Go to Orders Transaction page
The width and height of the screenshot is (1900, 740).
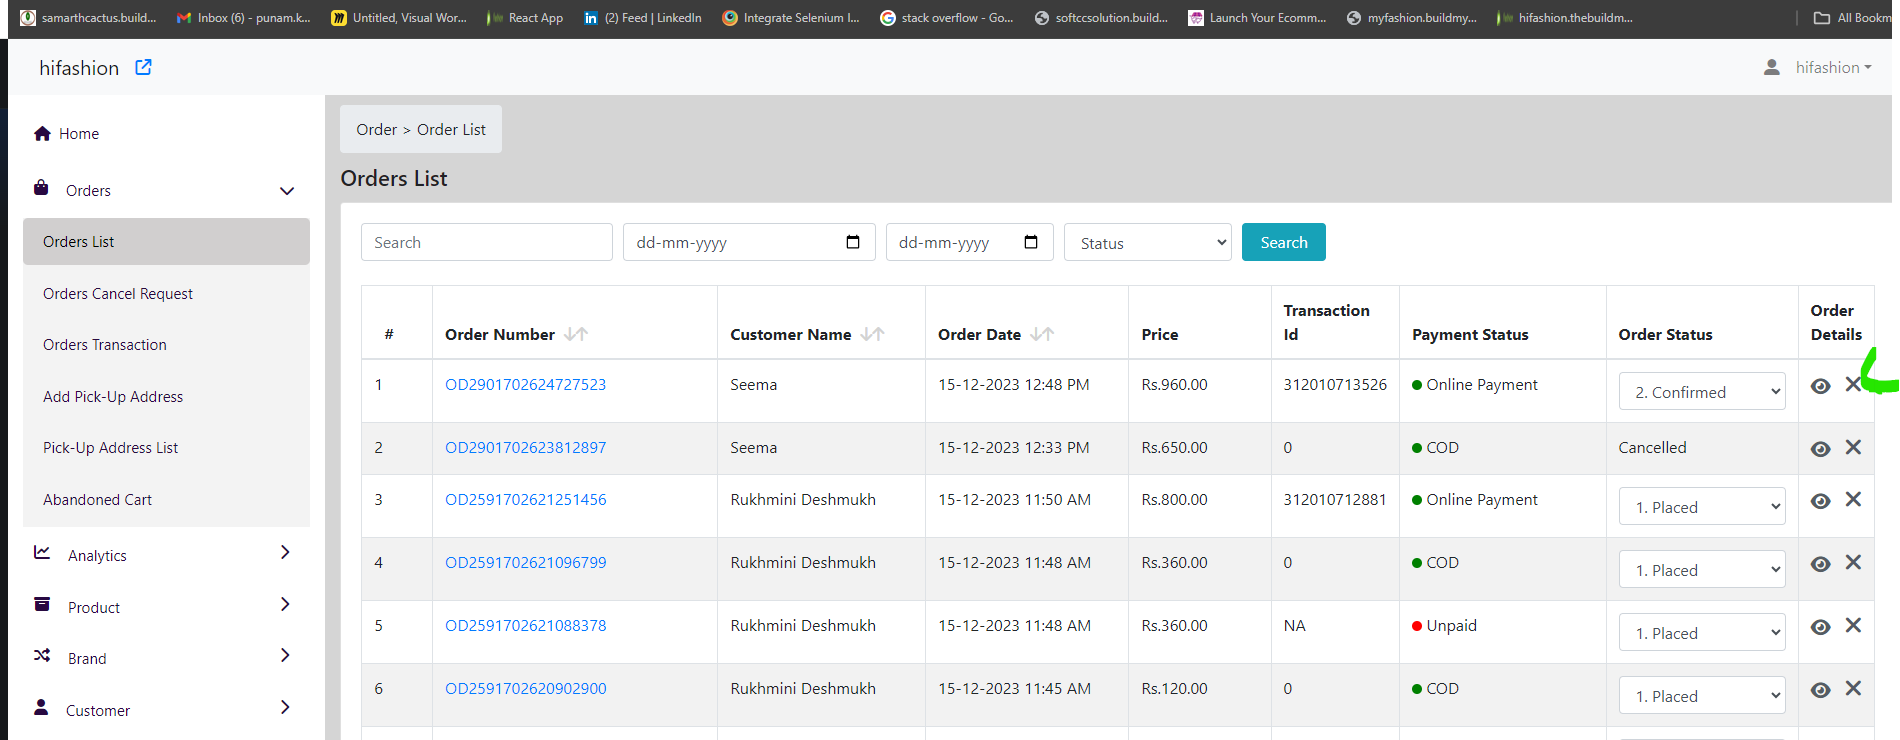pos(105,344)
